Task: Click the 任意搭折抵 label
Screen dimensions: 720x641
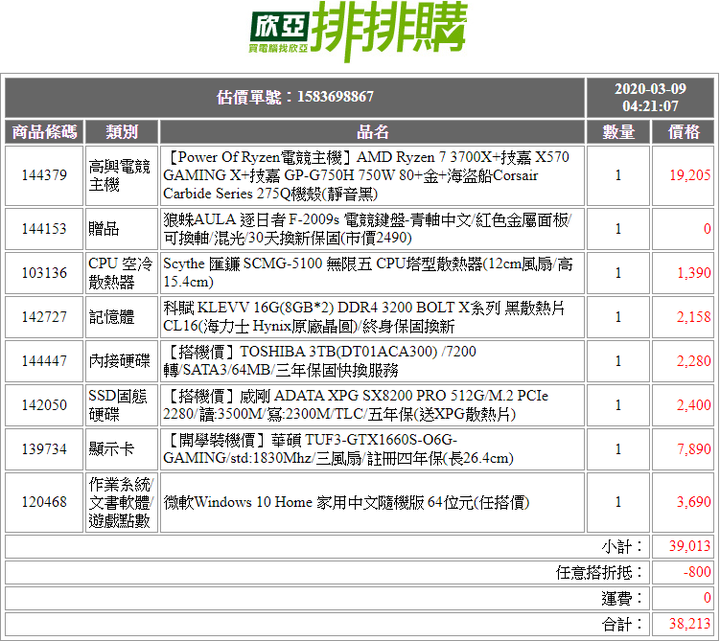Action: (600, 573)
